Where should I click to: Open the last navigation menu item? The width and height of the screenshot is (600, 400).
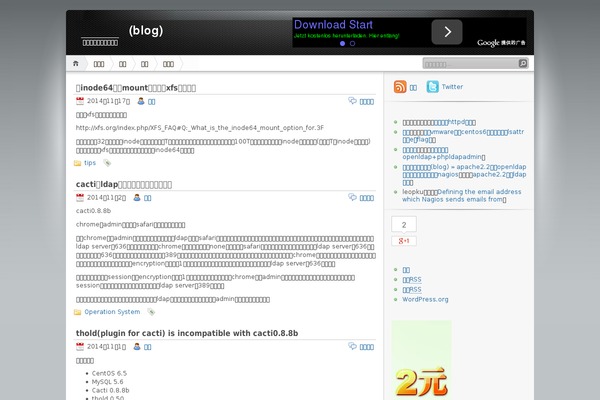pos(168,64)
